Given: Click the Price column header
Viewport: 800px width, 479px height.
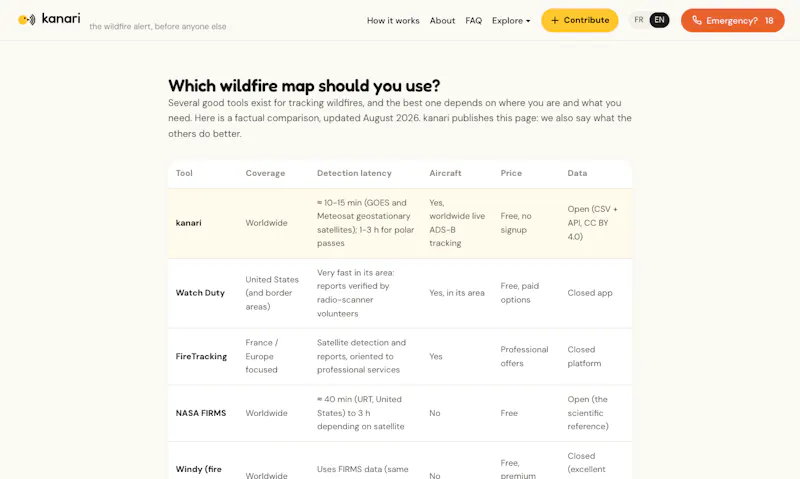Looking at the screenshot, I should 511,173.
